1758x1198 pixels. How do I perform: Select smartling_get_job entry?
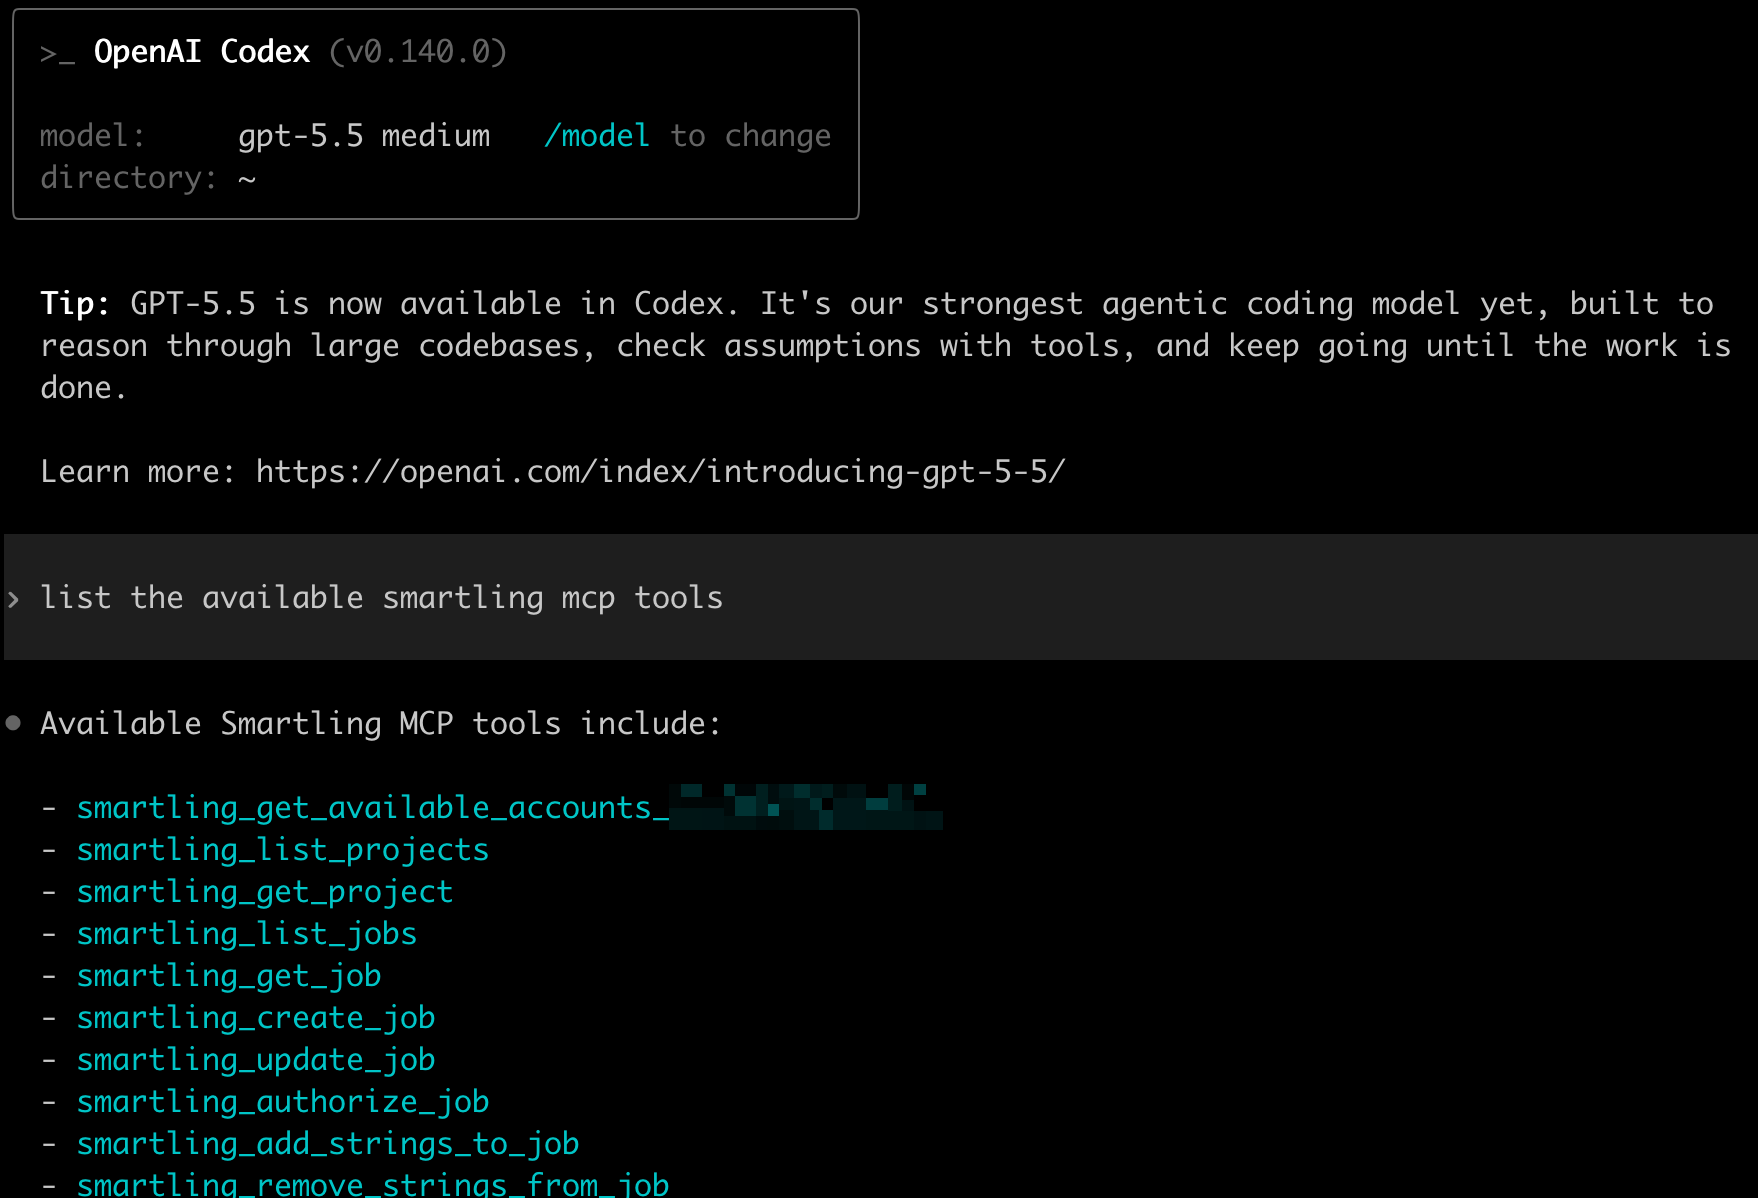[229, 976]
